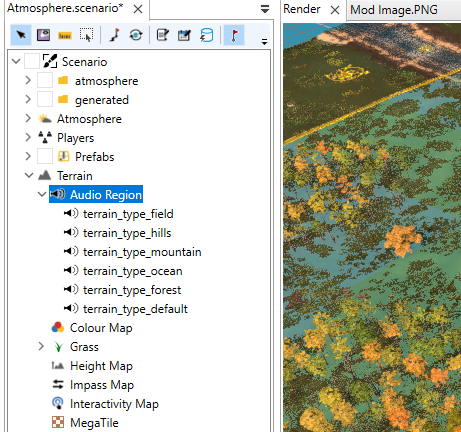
Task: Click the Atmosphere weather cloud icon
Action: click(45, 119)
